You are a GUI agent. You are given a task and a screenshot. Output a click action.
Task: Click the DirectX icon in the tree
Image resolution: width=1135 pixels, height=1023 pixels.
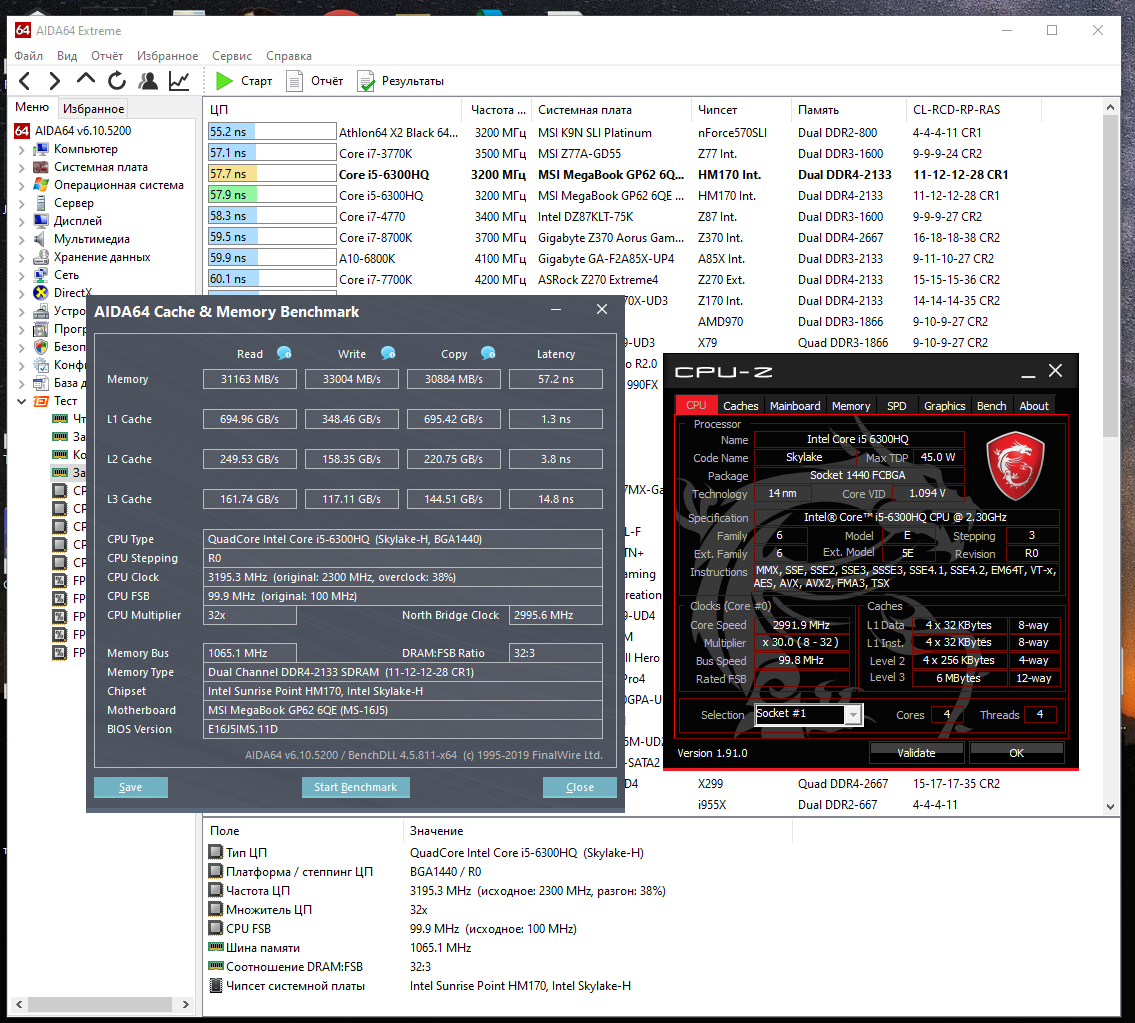coord(41,293)
